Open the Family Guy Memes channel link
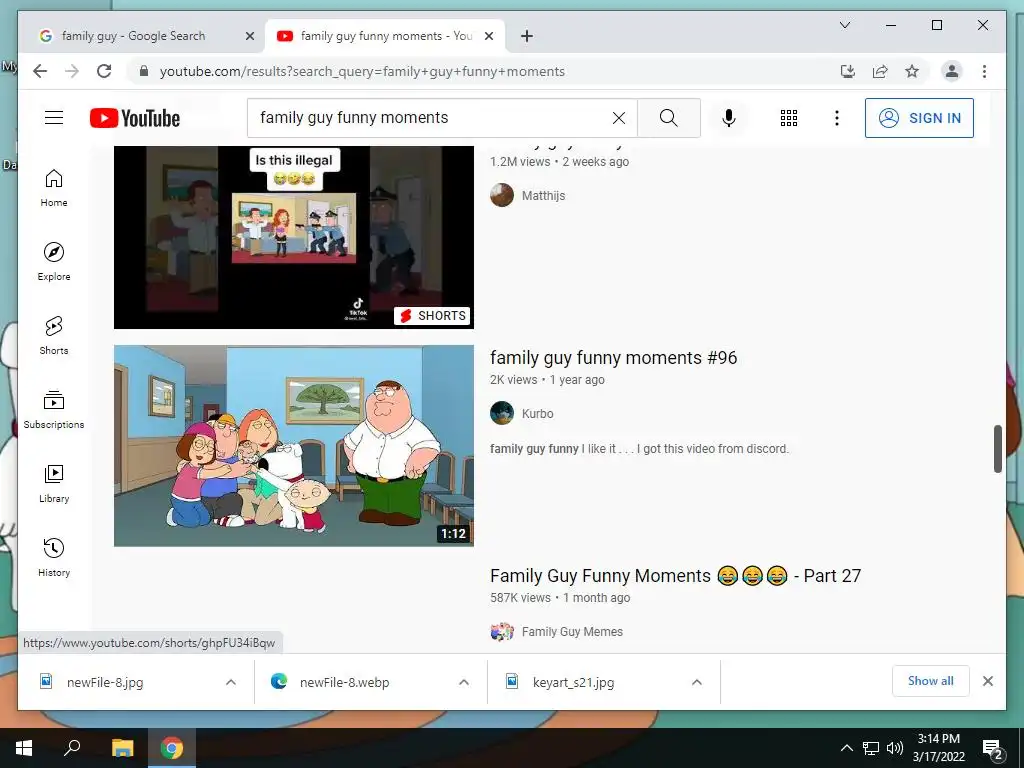The width and height of the screenshot is (1024, 768). (572, 632)
